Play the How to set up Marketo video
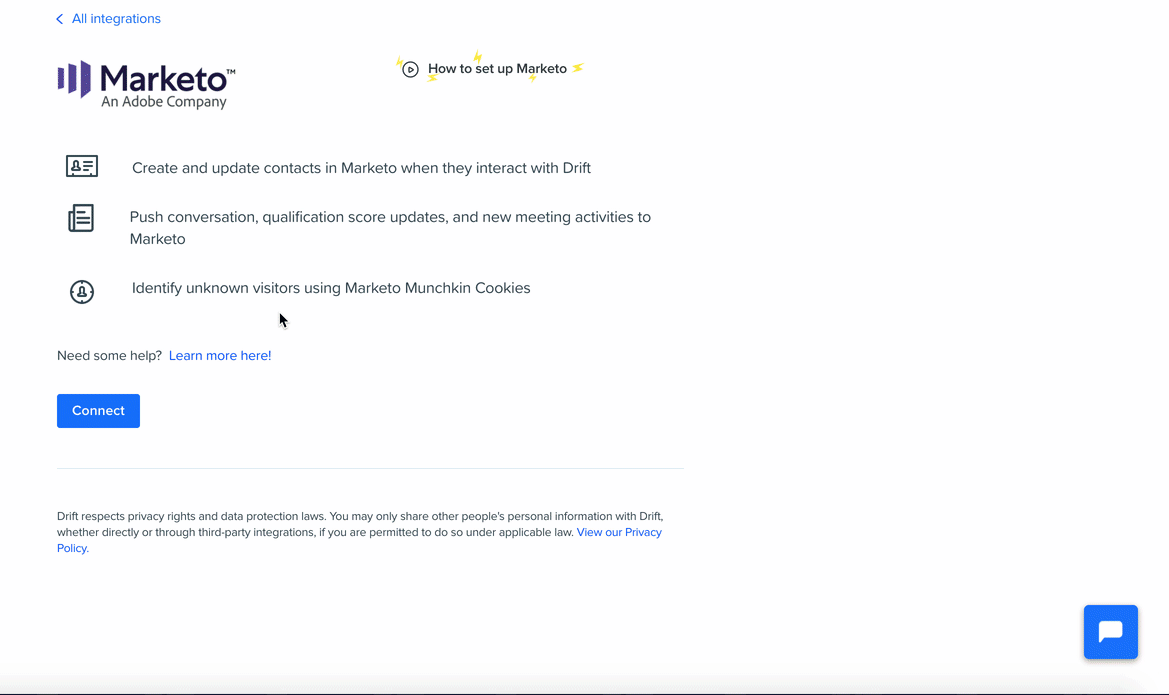1169x695 pixels. (410, 69)
